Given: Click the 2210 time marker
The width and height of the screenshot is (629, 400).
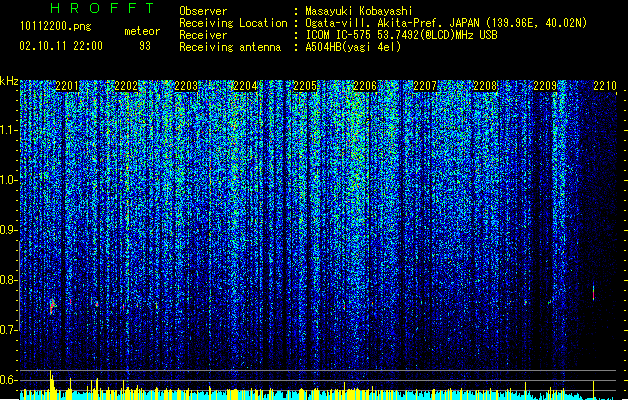Looking at the screenshot, I should (x=605, y=86).
